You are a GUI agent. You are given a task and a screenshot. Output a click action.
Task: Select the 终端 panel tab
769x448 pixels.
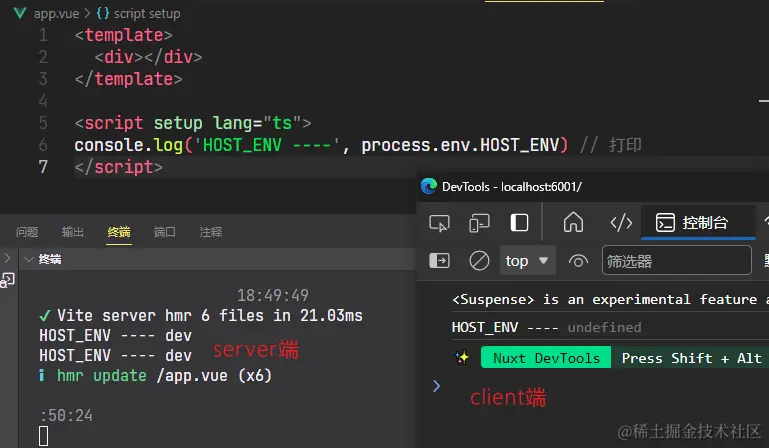(x=119, y=232)
